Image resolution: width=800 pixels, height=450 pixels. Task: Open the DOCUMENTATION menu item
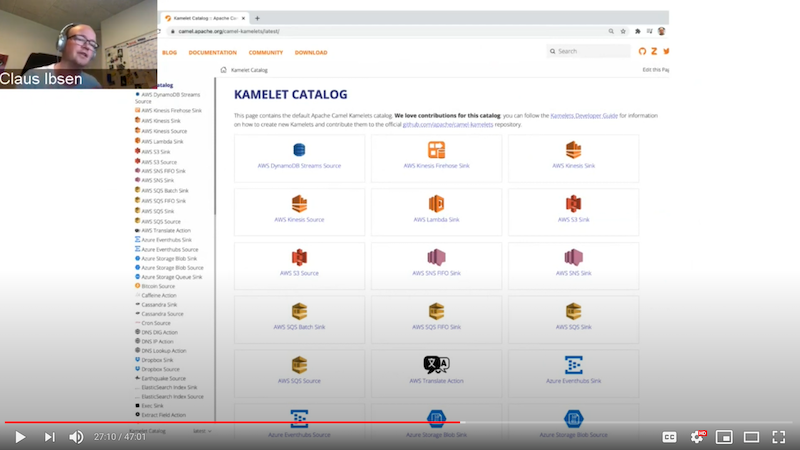(x=213, y=52)
